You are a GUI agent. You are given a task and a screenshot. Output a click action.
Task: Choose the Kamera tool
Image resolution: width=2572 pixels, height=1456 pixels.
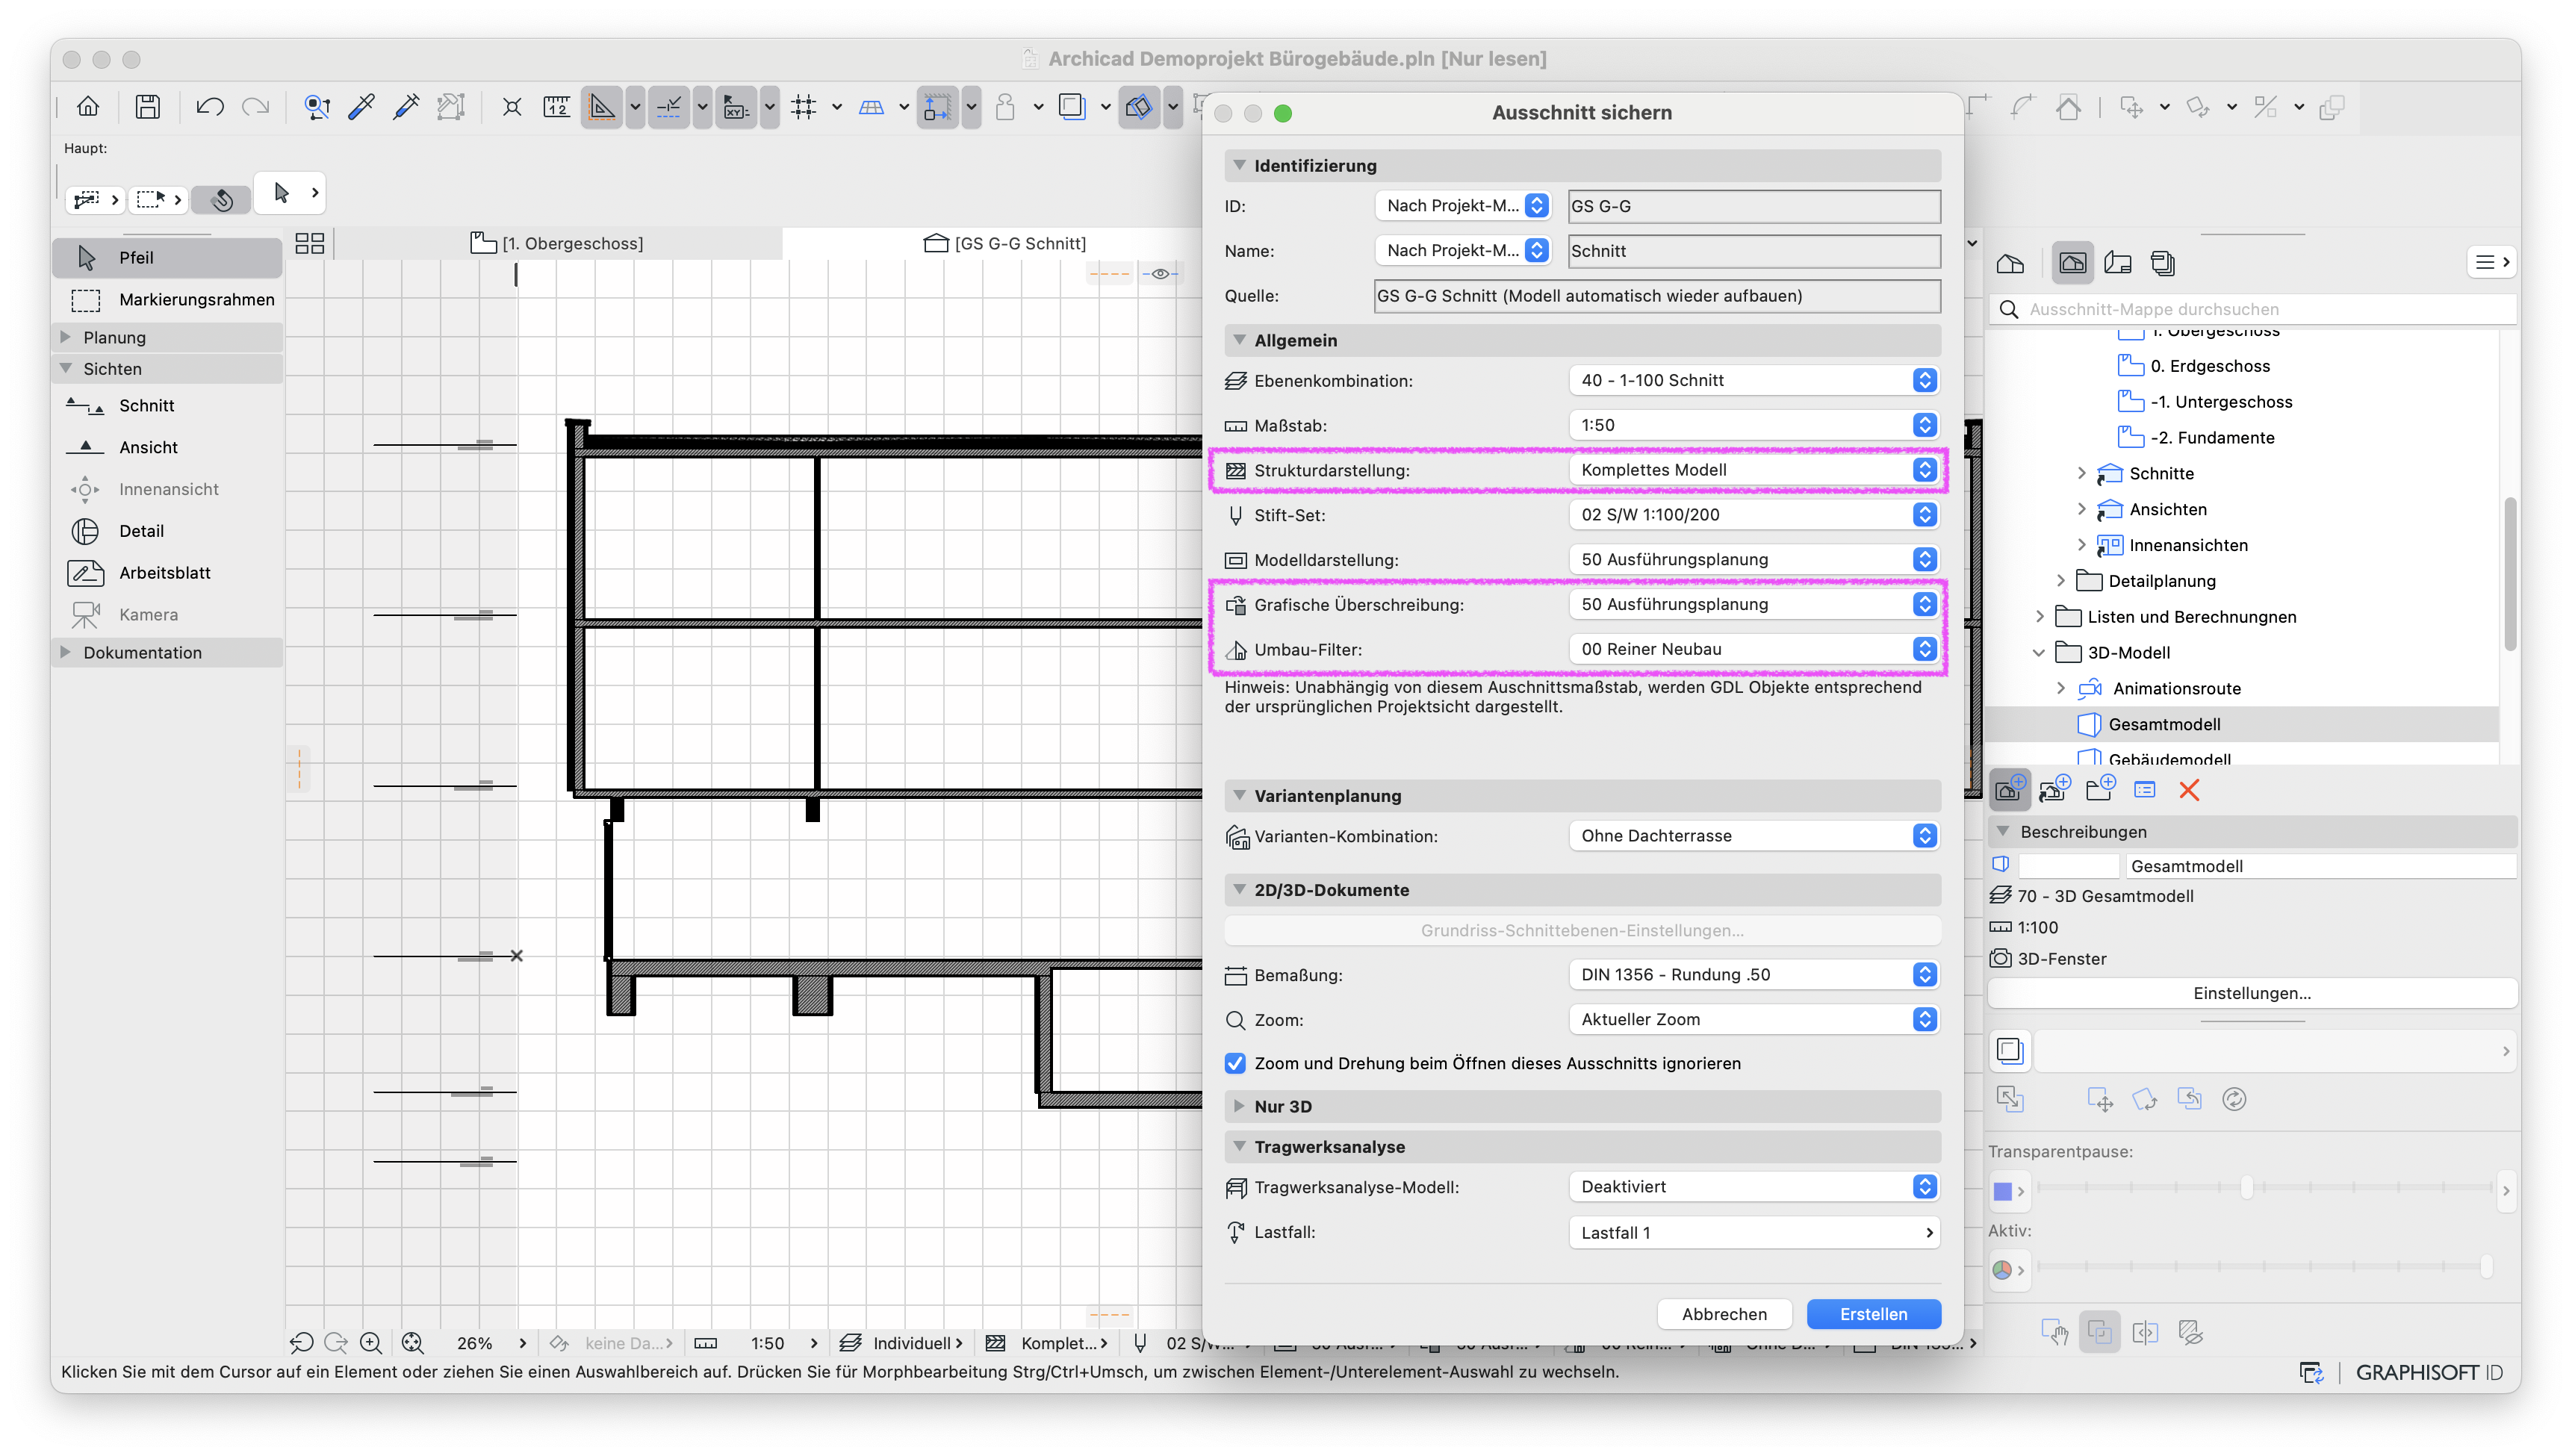[167, 615]
